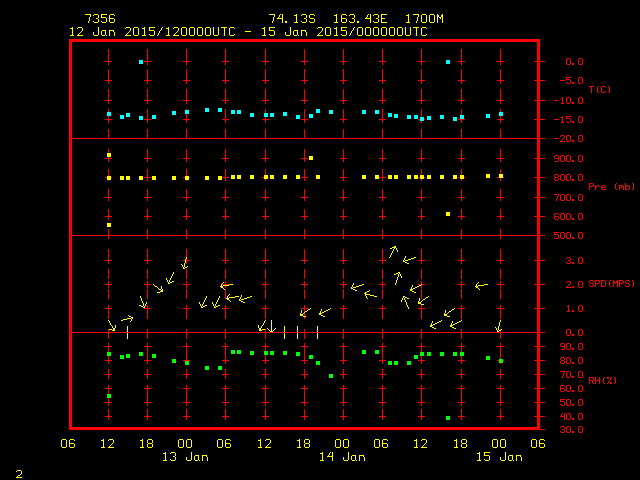
Task: Click the RH(%) humidity axis label
Action: pyautogui.click(x=599, y=381)
